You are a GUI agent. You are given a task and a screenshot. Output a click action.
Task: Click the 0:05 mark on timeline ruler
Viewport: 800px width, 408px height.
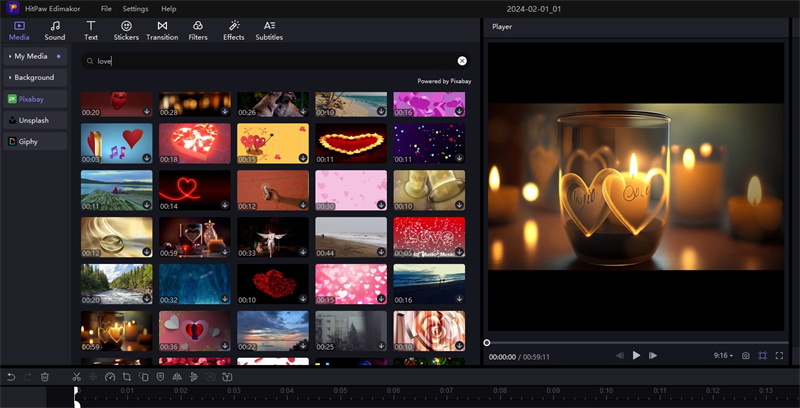click(x=340, y=391)
